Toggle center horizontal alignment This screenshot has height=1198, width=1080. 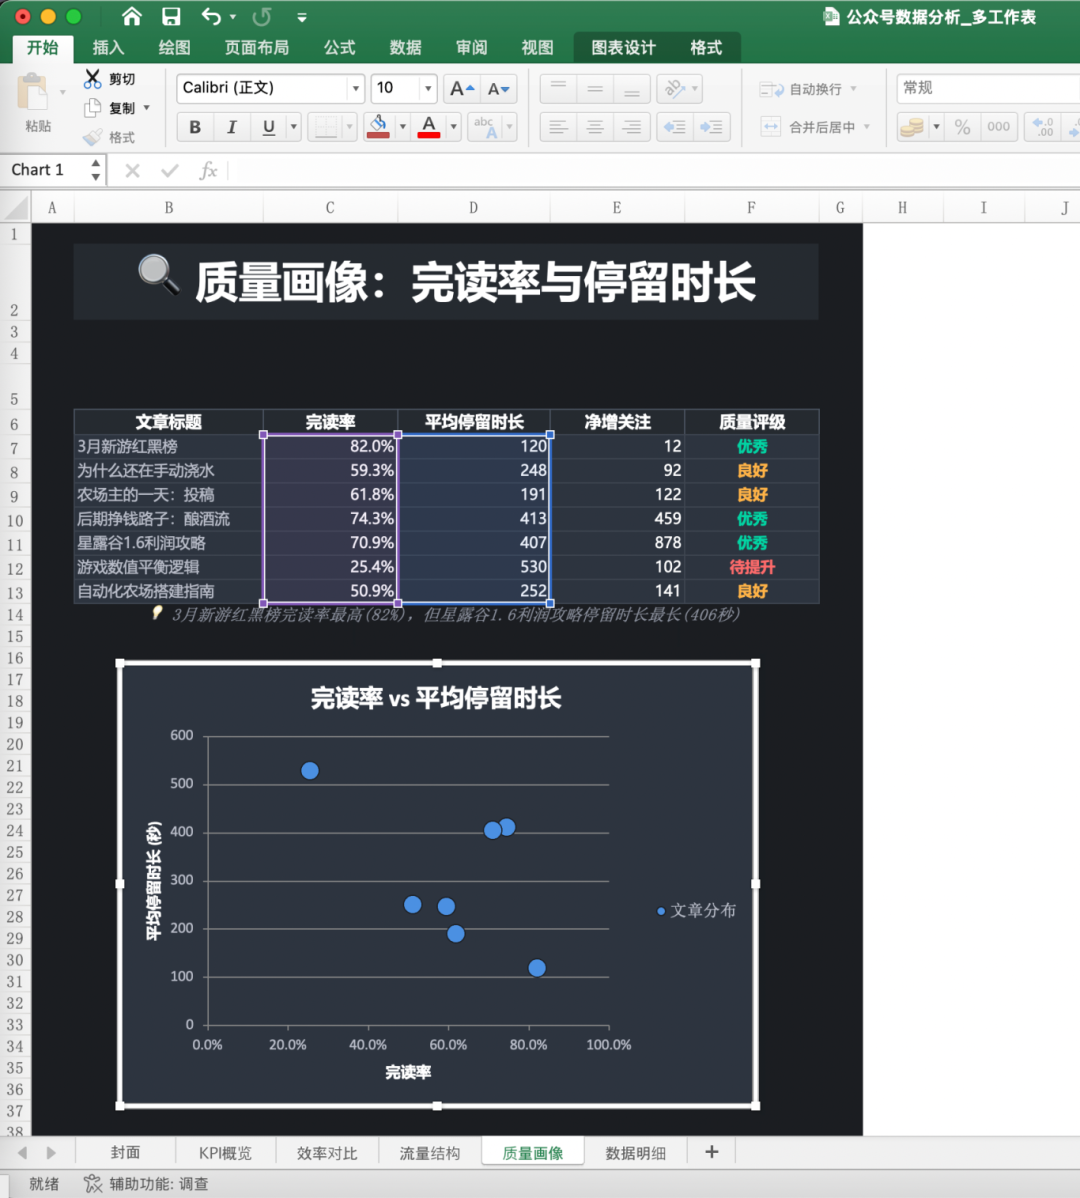(x=595, y=127)
